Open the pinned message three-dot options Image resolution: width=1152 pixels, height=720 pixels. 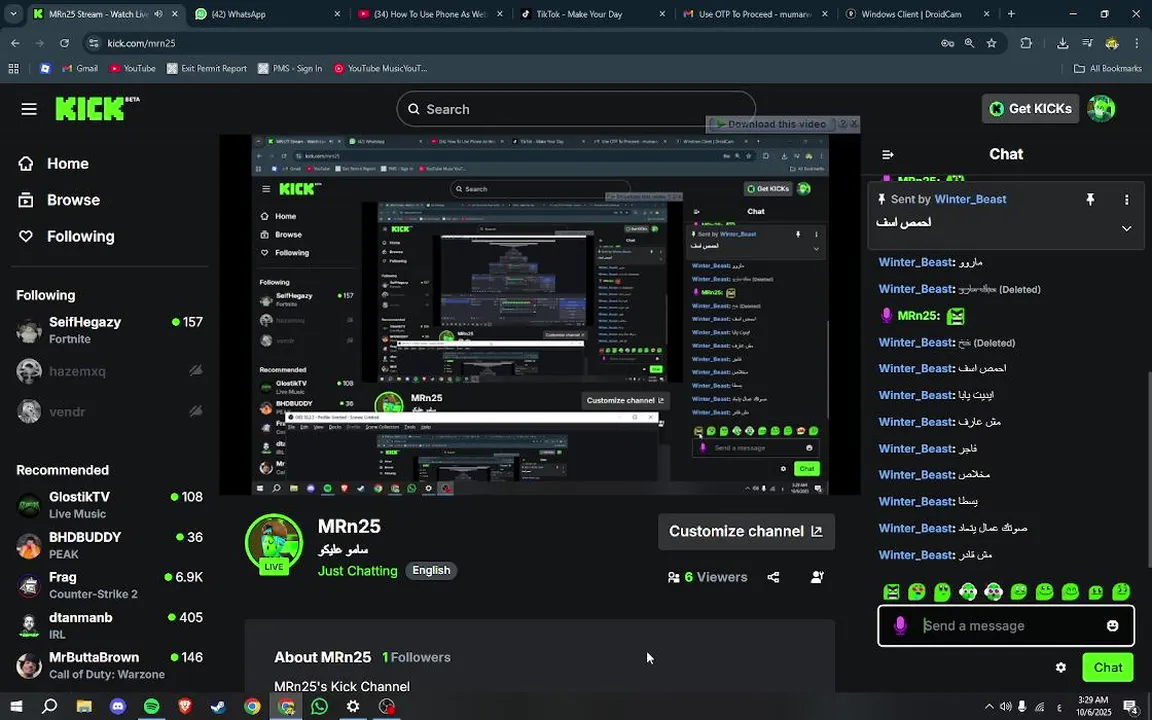point(1126,199)
